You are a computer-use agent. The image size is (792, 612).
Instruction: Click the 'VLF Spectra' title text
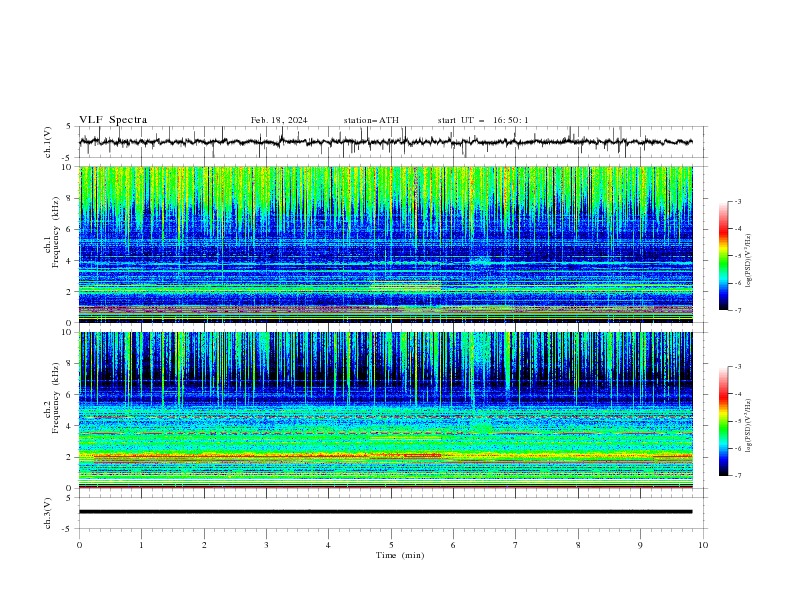tap(113, 120)
